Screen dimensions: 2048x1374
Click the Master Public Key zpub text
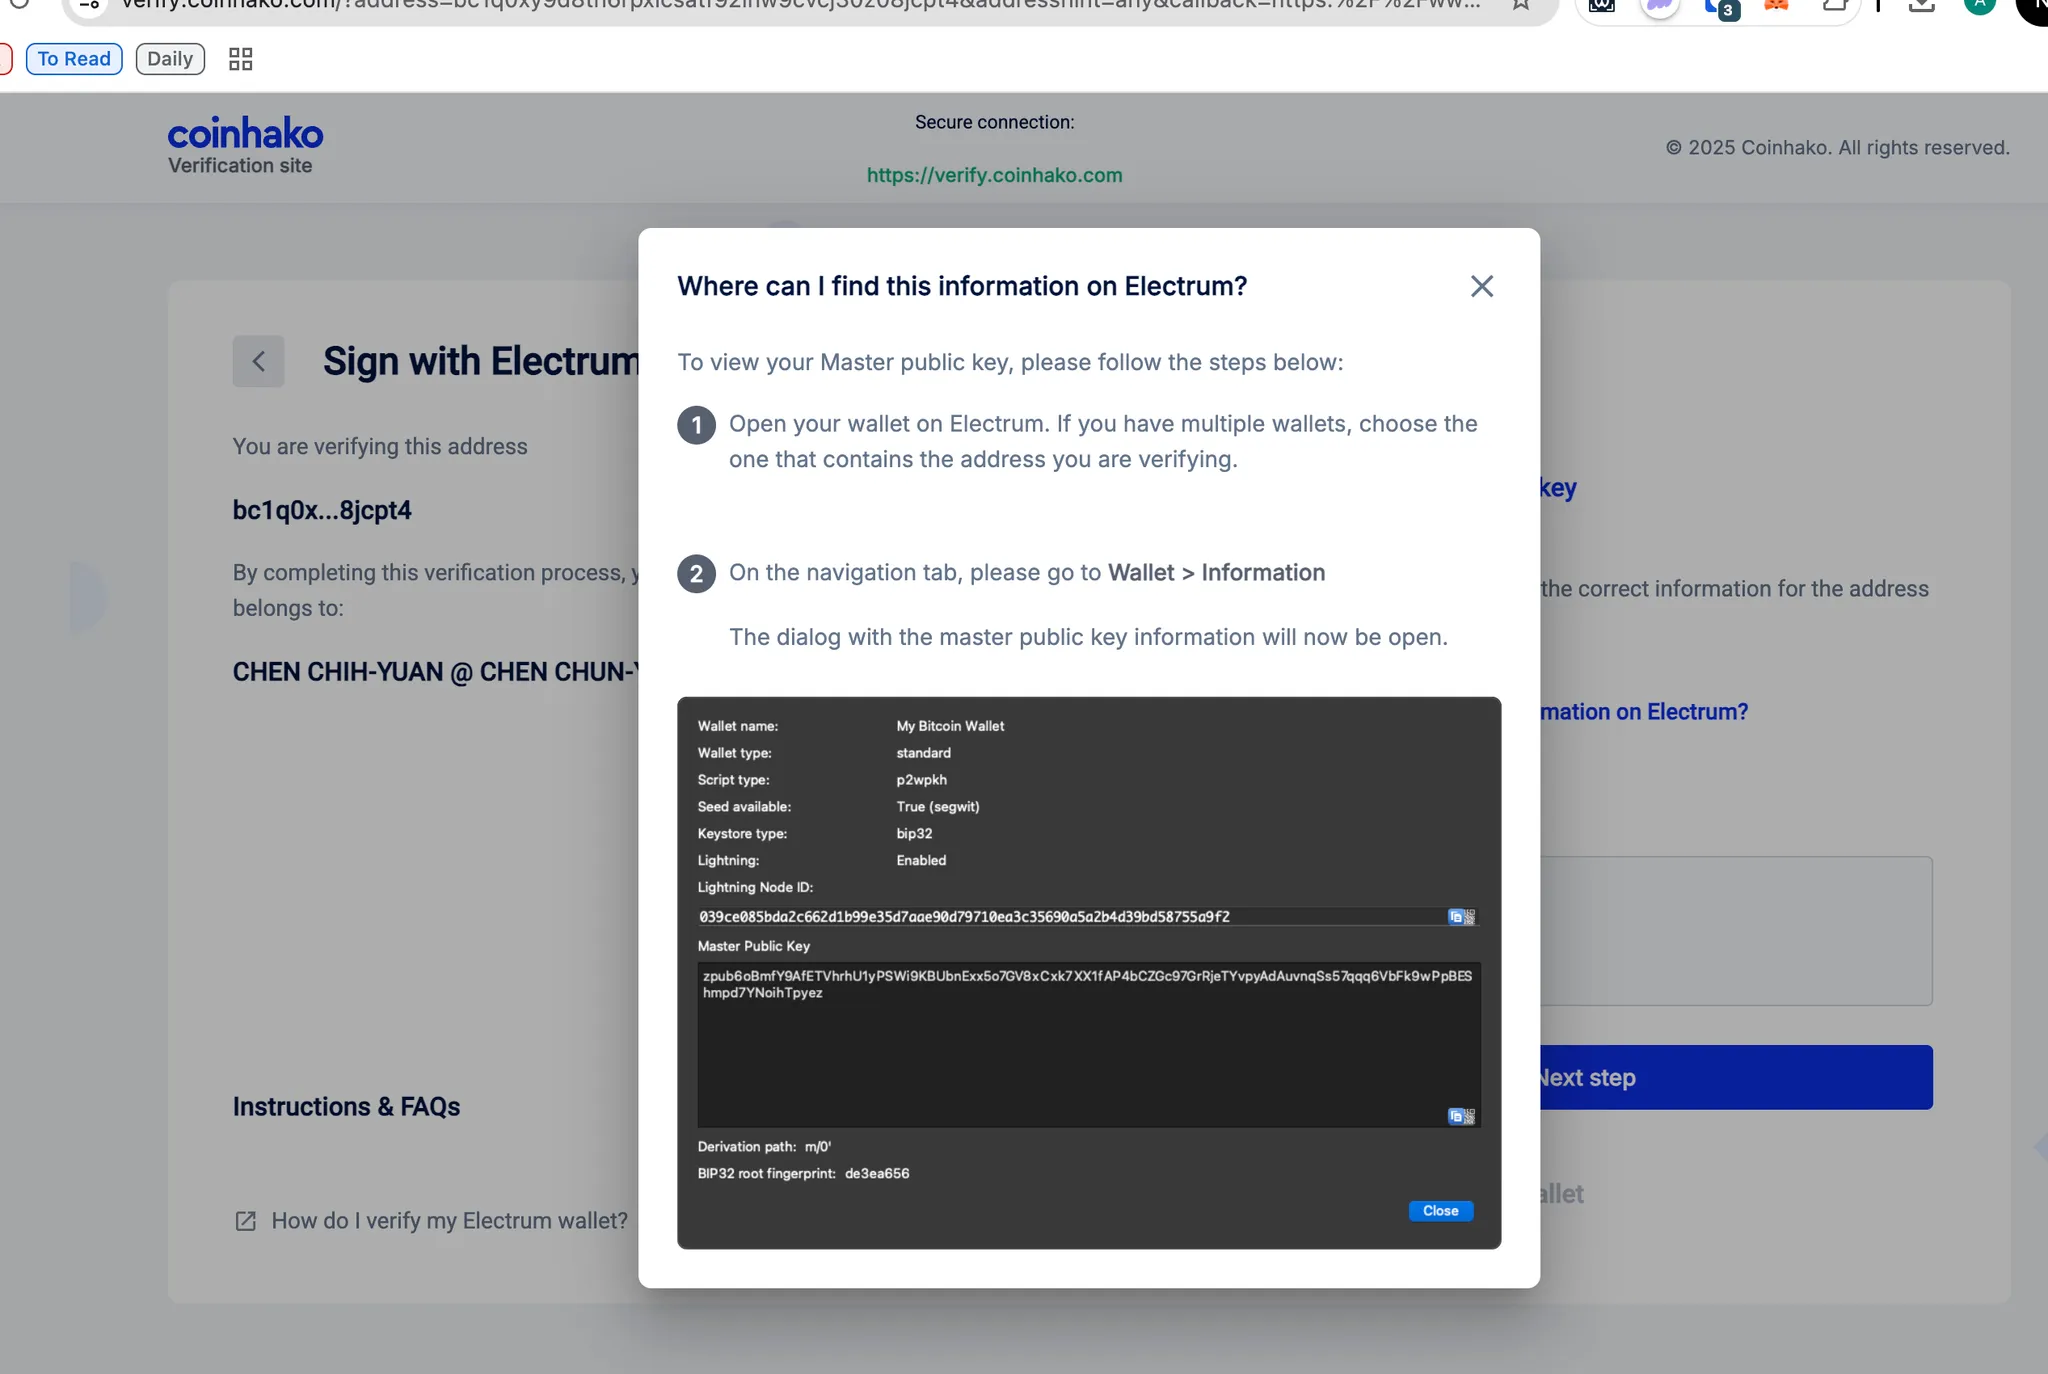[1087, 984]
